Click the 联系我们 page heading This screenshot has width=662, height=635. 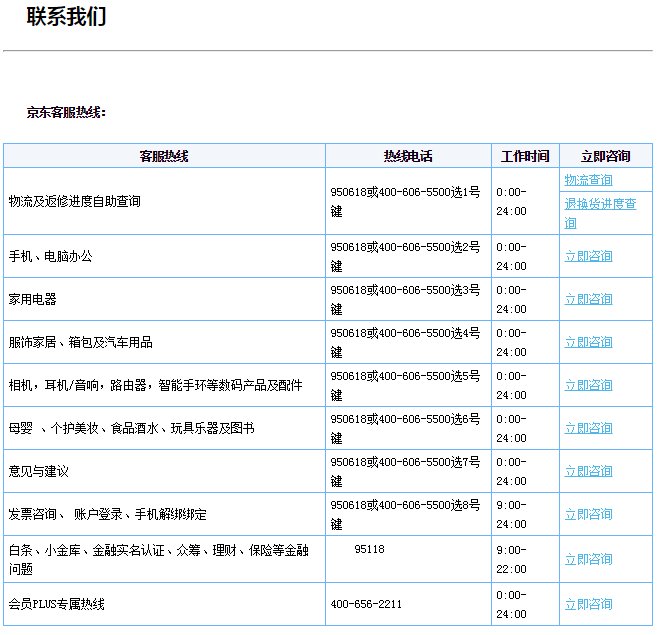pos(66,17)
